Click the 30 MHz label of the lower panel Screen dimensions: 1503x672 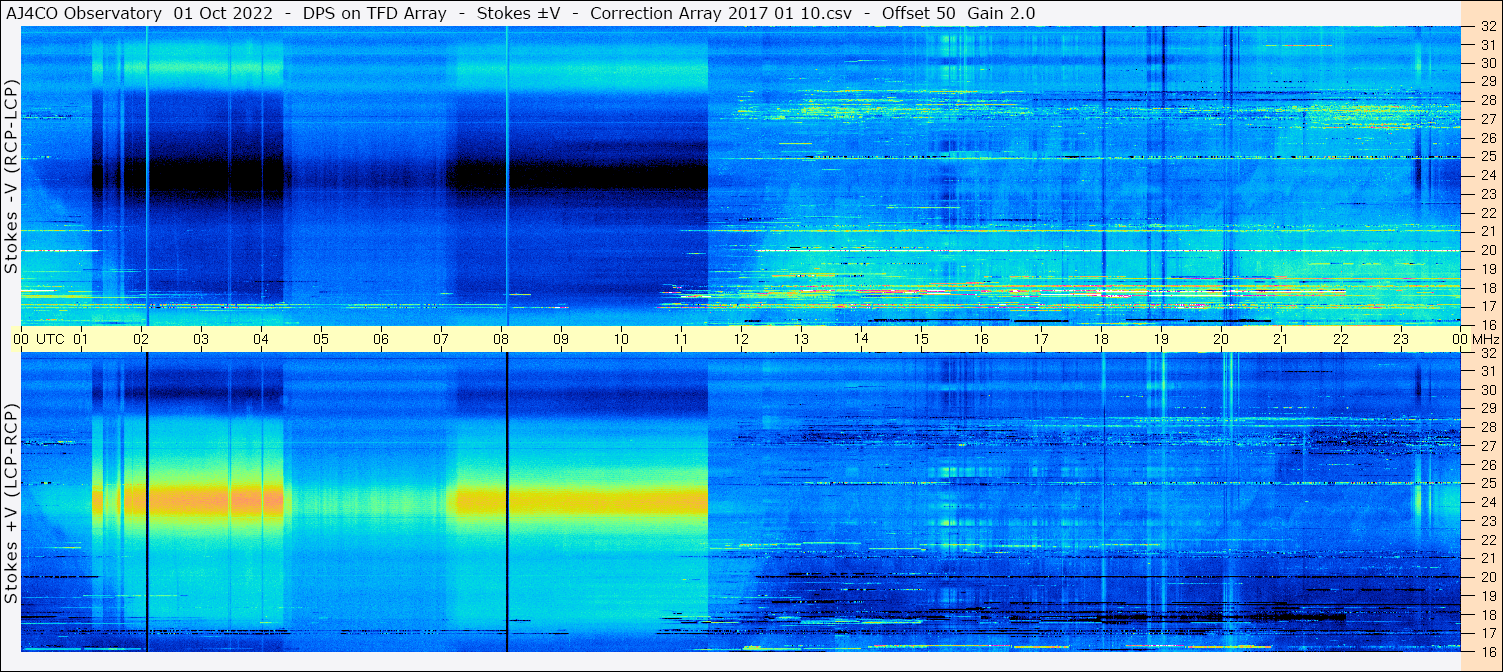[x=1487, y=389]
